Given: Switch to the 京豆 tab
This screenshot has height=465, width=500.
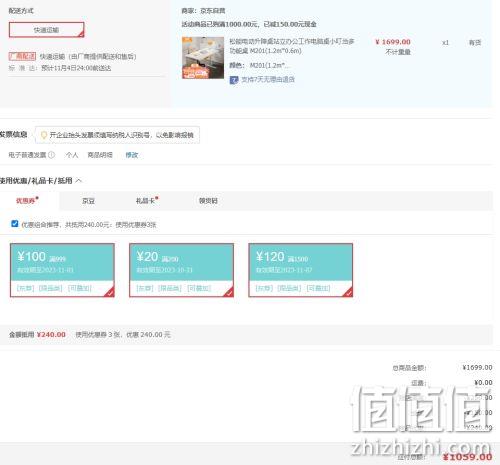Looking at the screenshot, I should pos(88,201).
